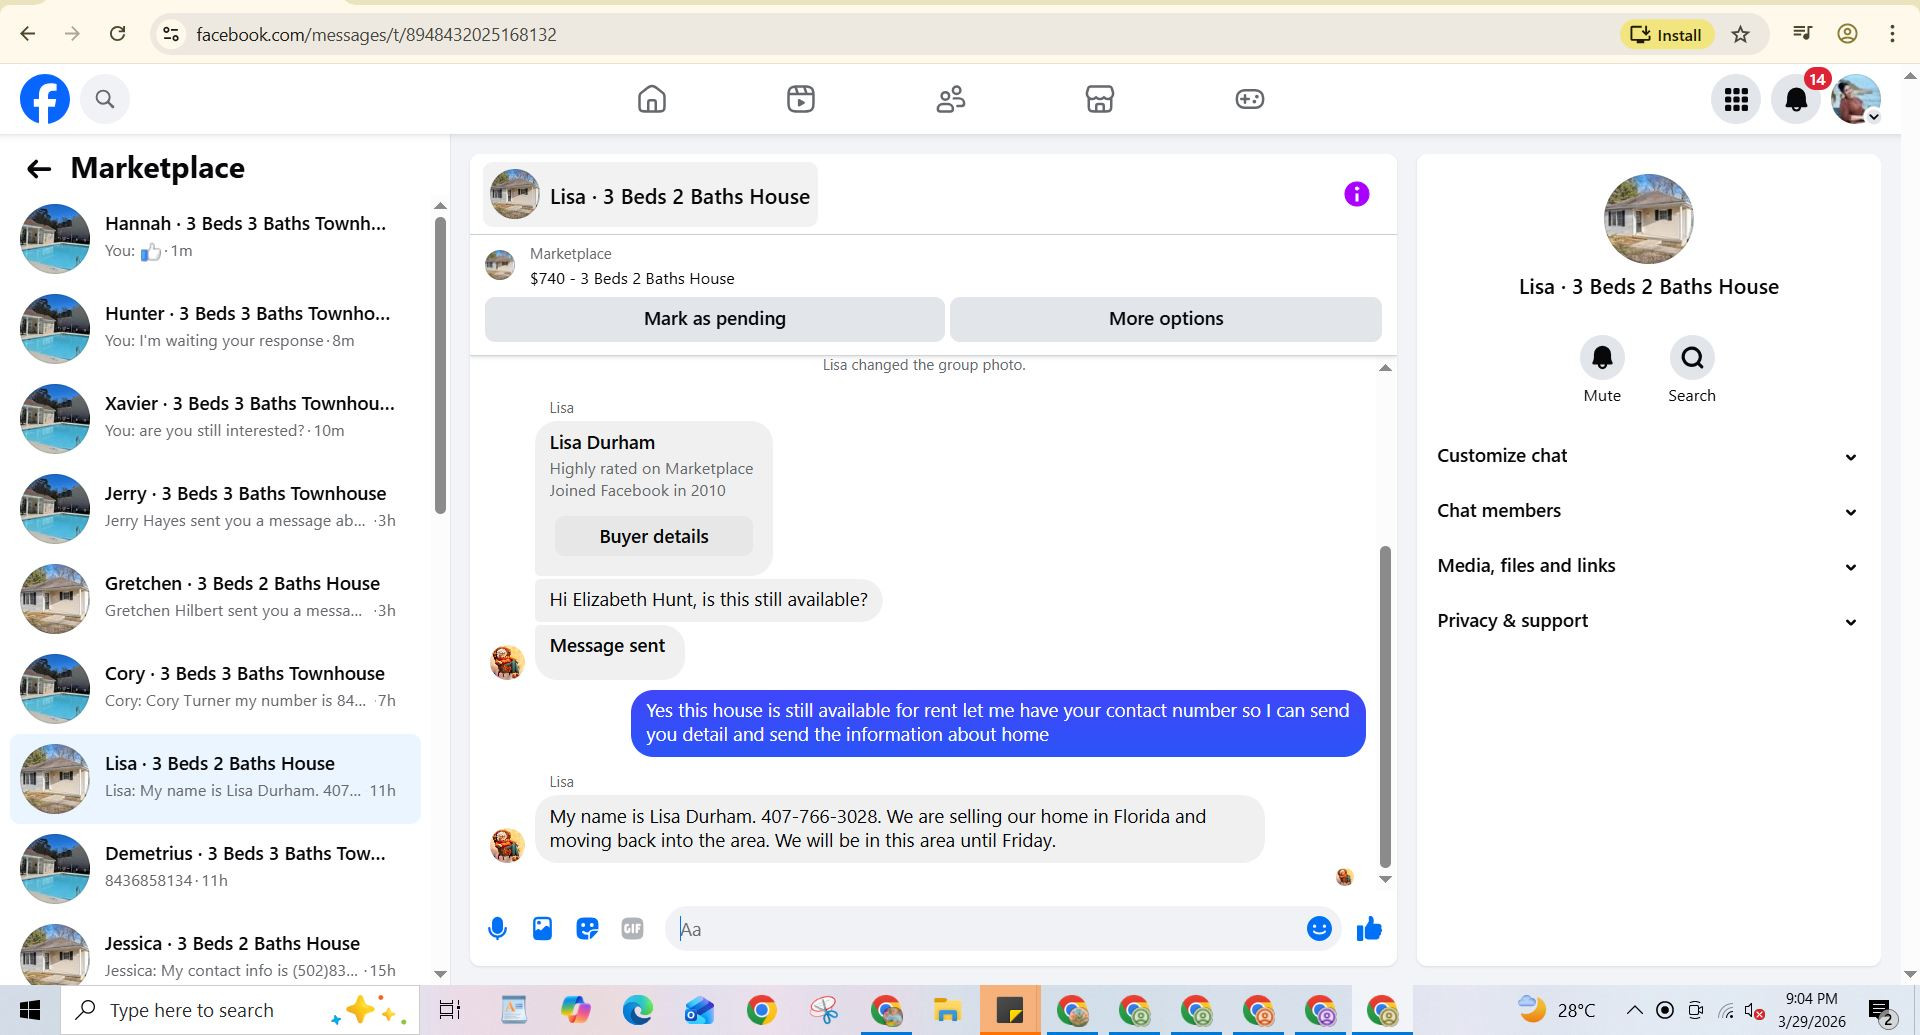
Task: Open the Gaming controller icon
Action: (x=1249, y=99)
